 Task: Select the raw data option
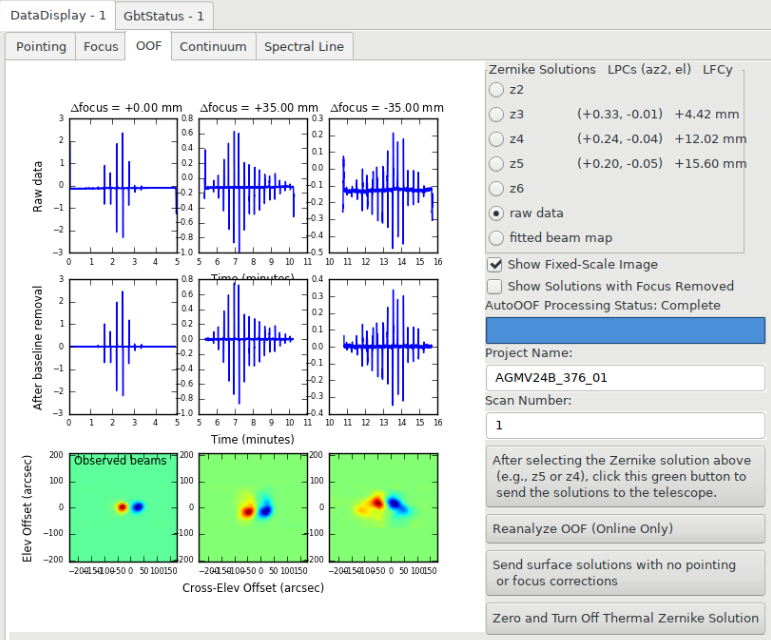pyautogui.click(x=497, y=213)
